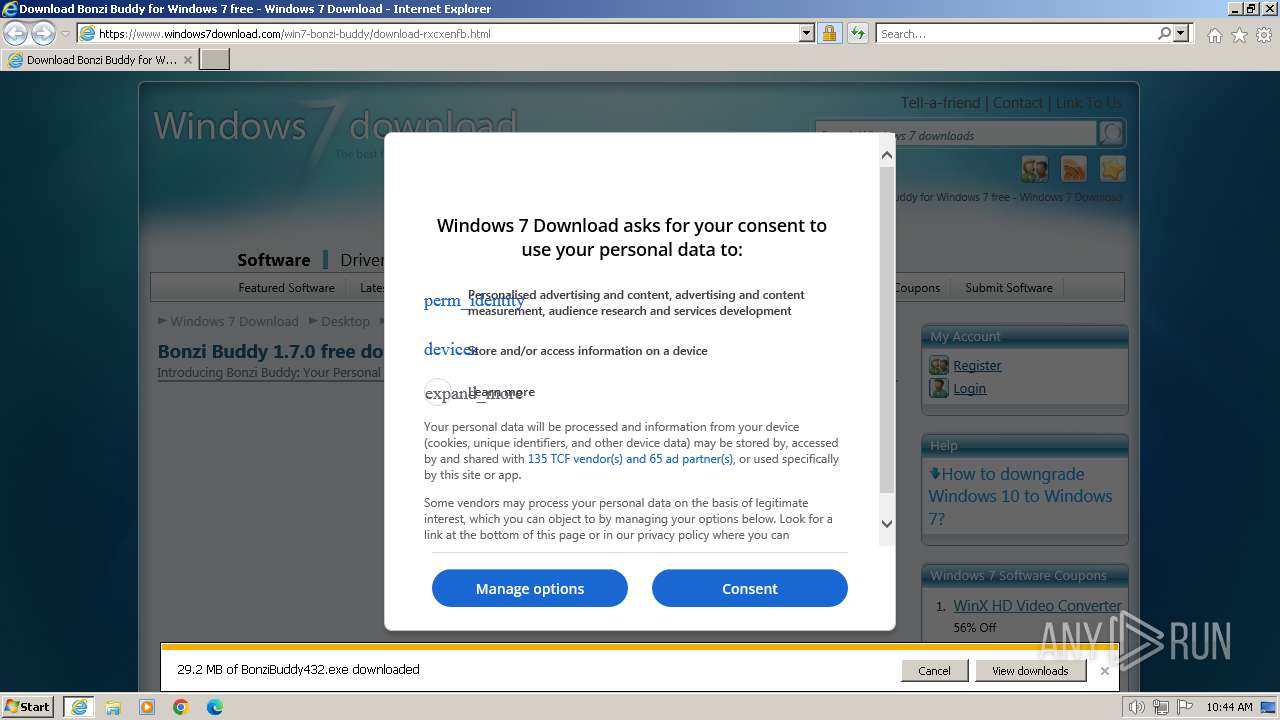Click the Login link

969,389
